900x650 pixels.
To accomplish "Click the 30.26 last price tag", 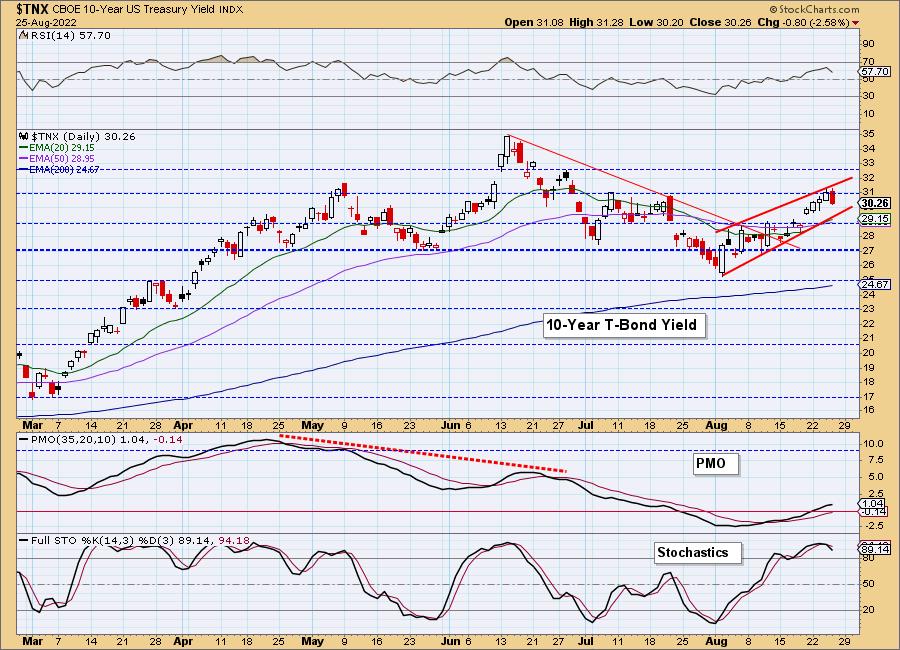I will [875, 203].
